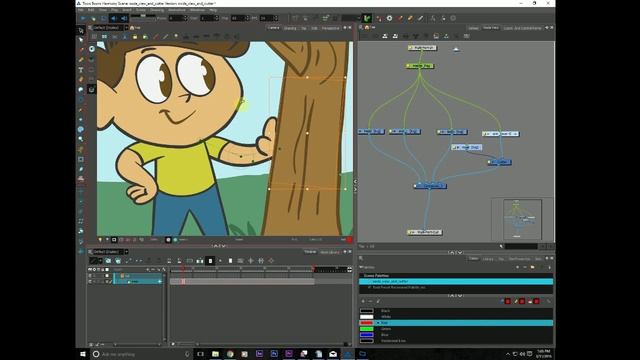Screen dimensions: 640x360
Task: Open the Windows menu
Action: click(x=198, y=10)
